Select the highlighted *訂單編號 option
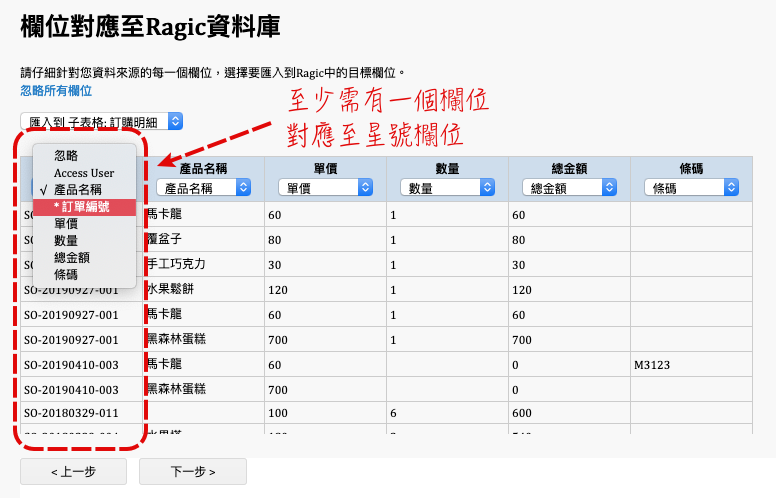 click(x=84, y=207)
